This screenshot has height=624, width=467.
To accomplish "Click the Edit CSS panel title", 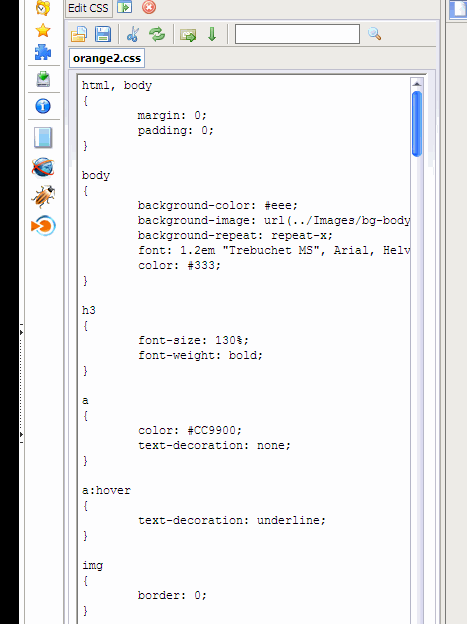I will (x=88, y=8).
